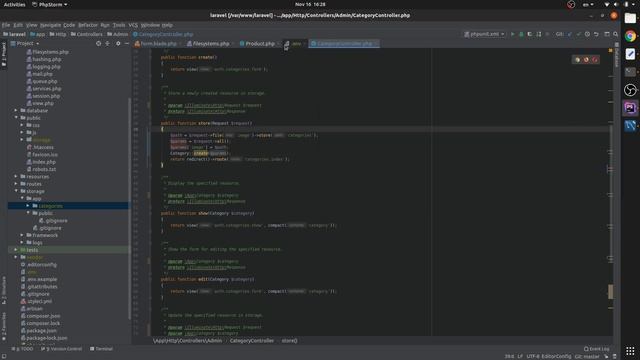Toggle the Database tool window on the right edge
The height and width of the screenshot is (360, 640).
616,55
